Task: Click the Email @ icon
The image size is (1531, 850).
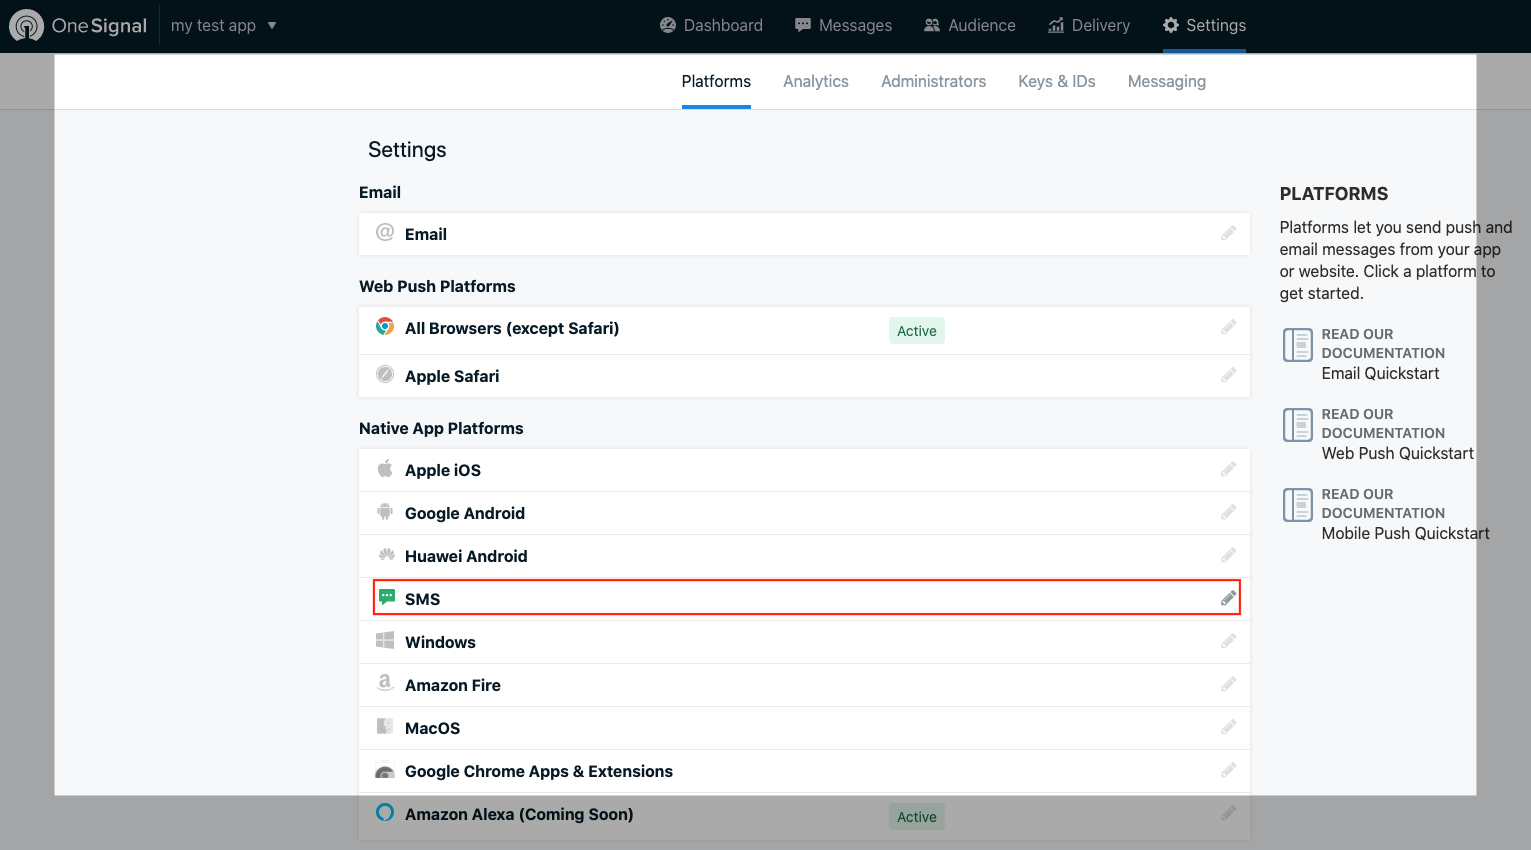Action: pyautogui.click(x=385, y=232)
